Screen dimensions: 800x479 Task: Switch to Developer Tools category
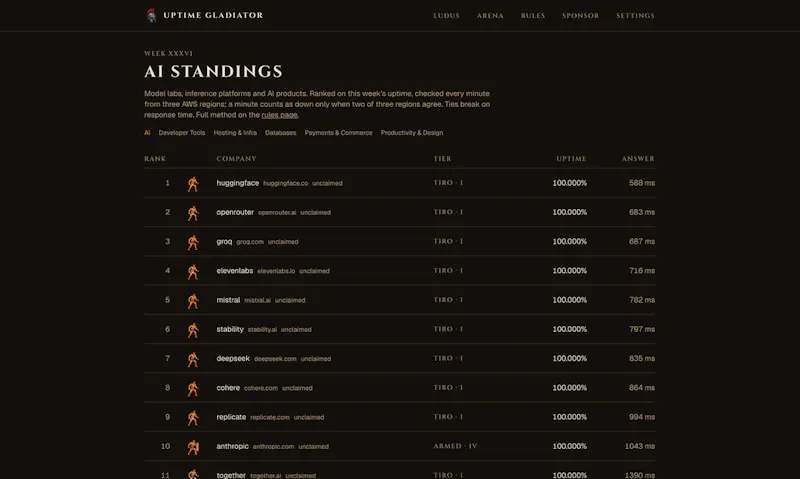pyautogui.click(x=182, y=133)
